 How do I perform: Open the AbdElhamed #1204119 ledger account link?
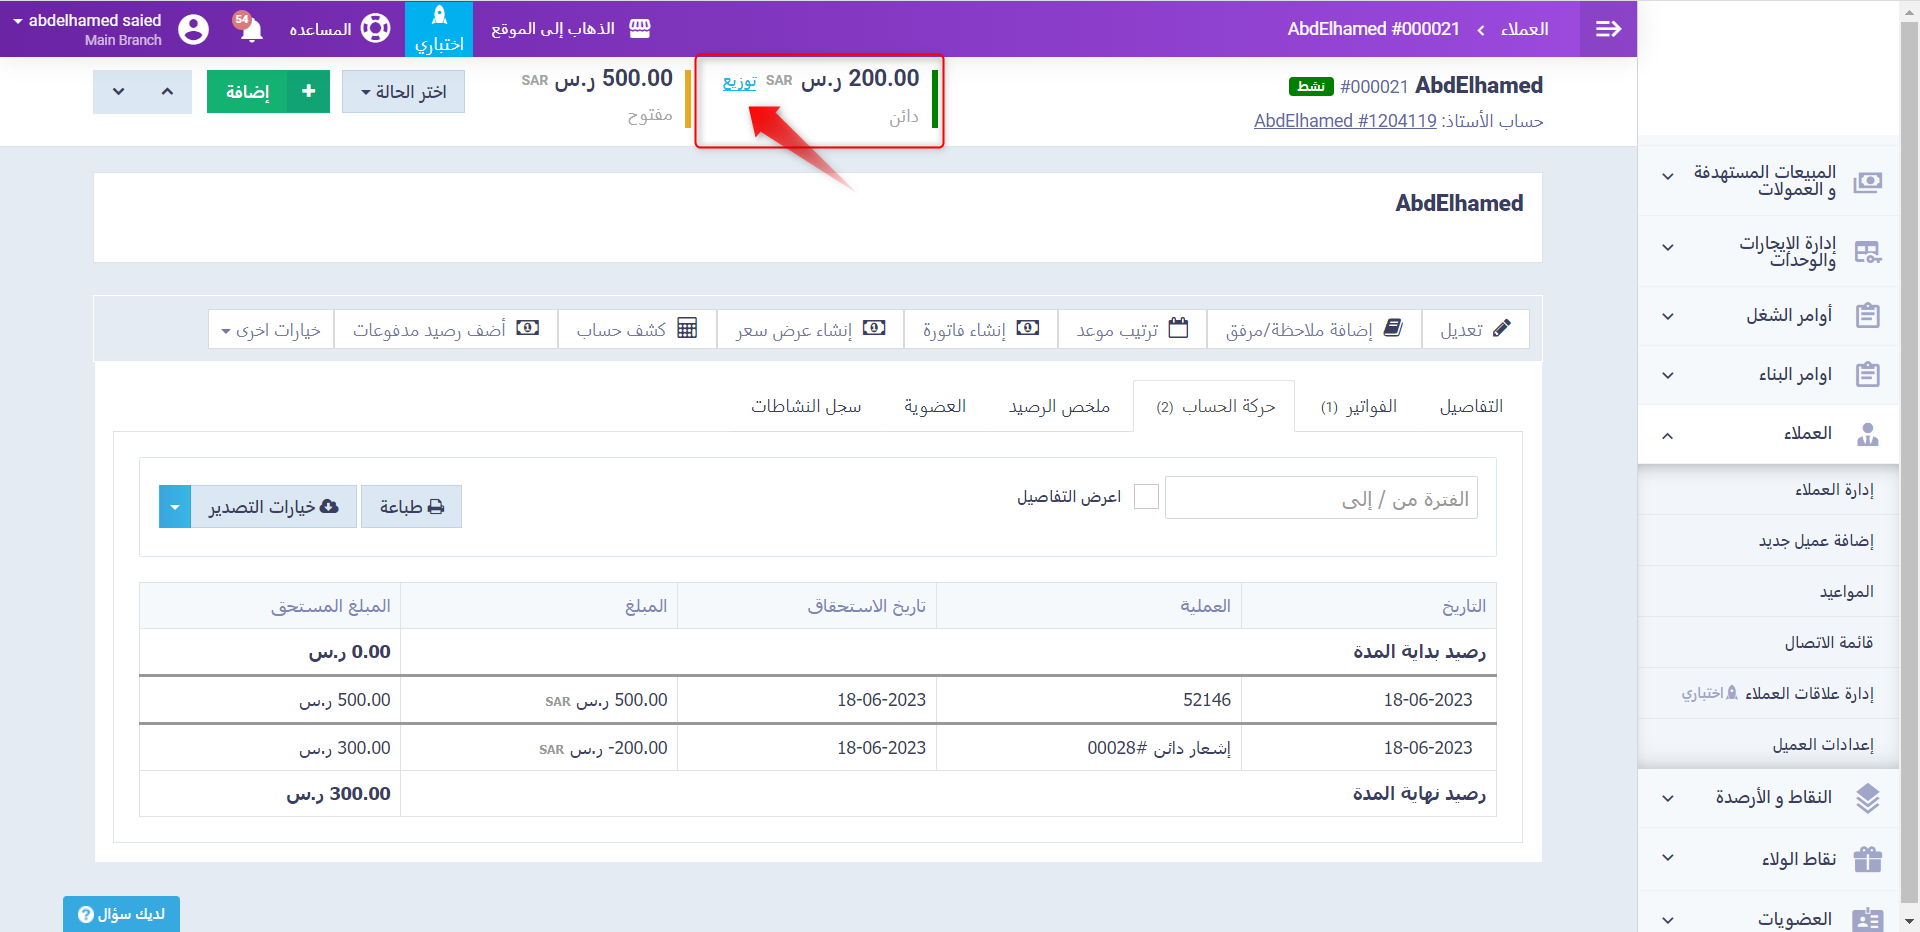(x=1344, y=121)
